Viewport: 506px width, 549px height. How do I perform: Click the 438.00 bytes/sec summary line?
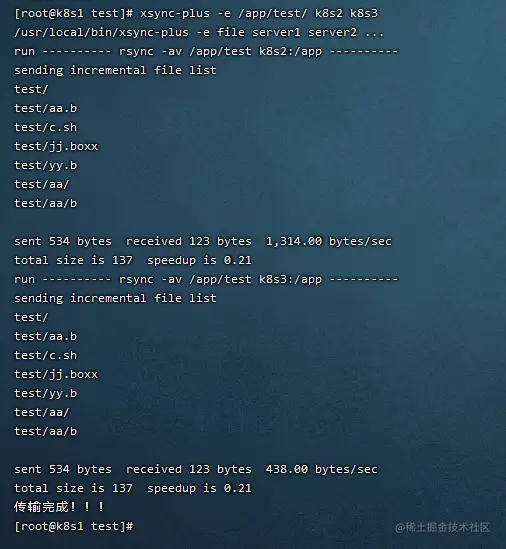tap(196, 470)
